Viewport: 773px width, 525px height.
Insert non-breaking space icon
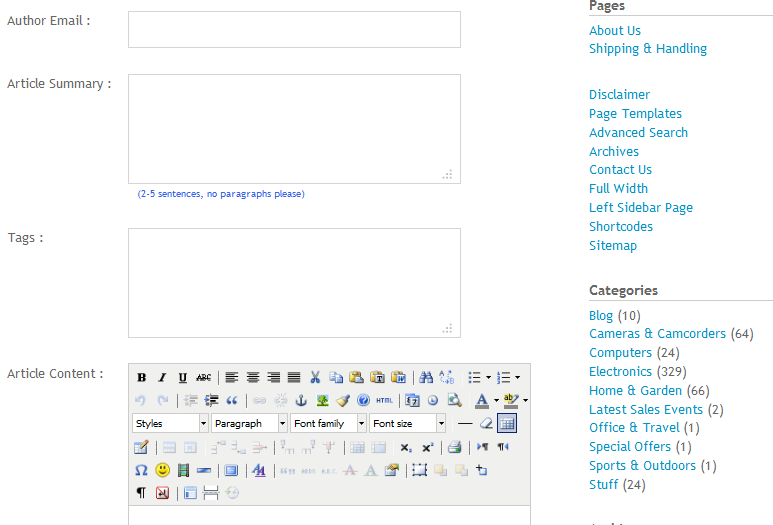tap(162, 493)
